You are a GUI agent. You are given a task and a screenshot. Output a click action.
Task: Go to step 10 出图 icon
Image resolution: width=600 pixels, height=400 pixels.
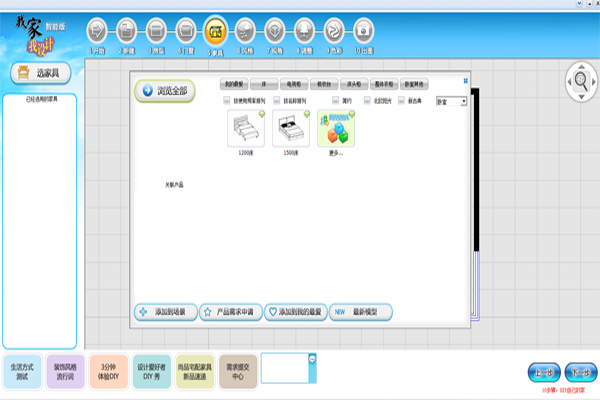(366, 32)
